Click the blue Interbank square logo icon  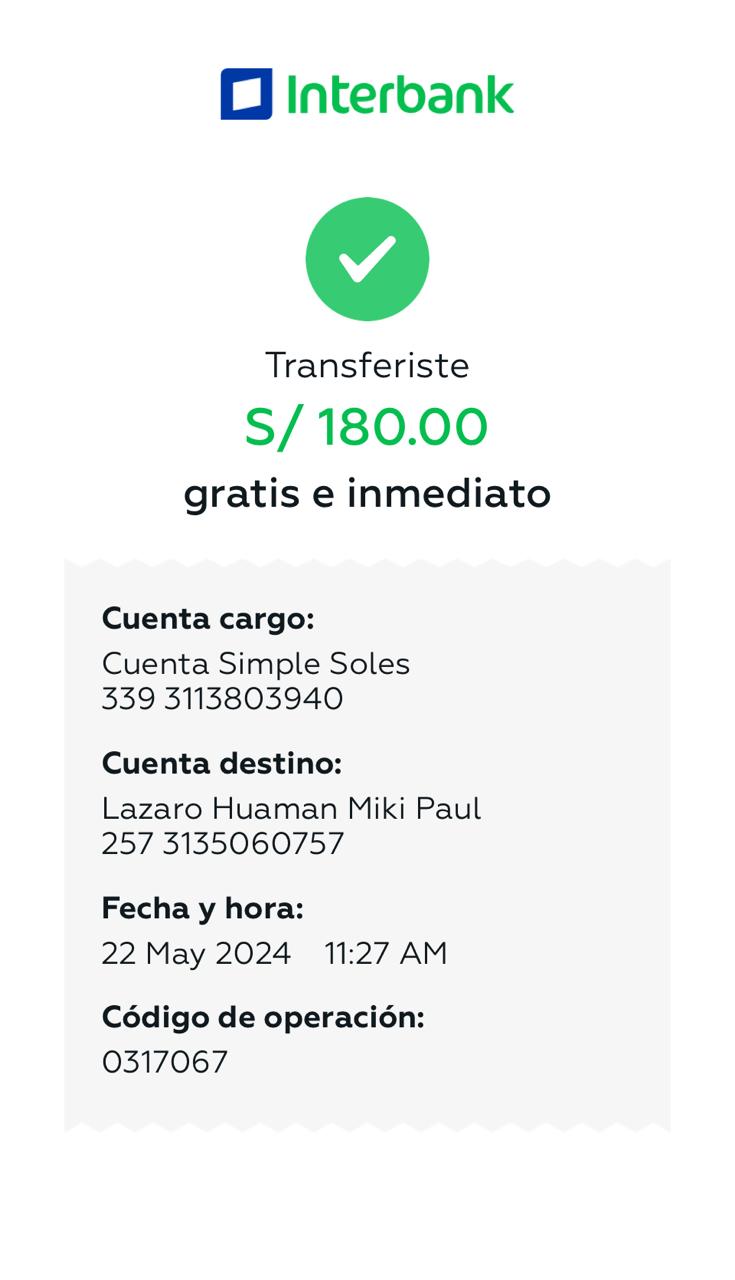tap(246, 94)
